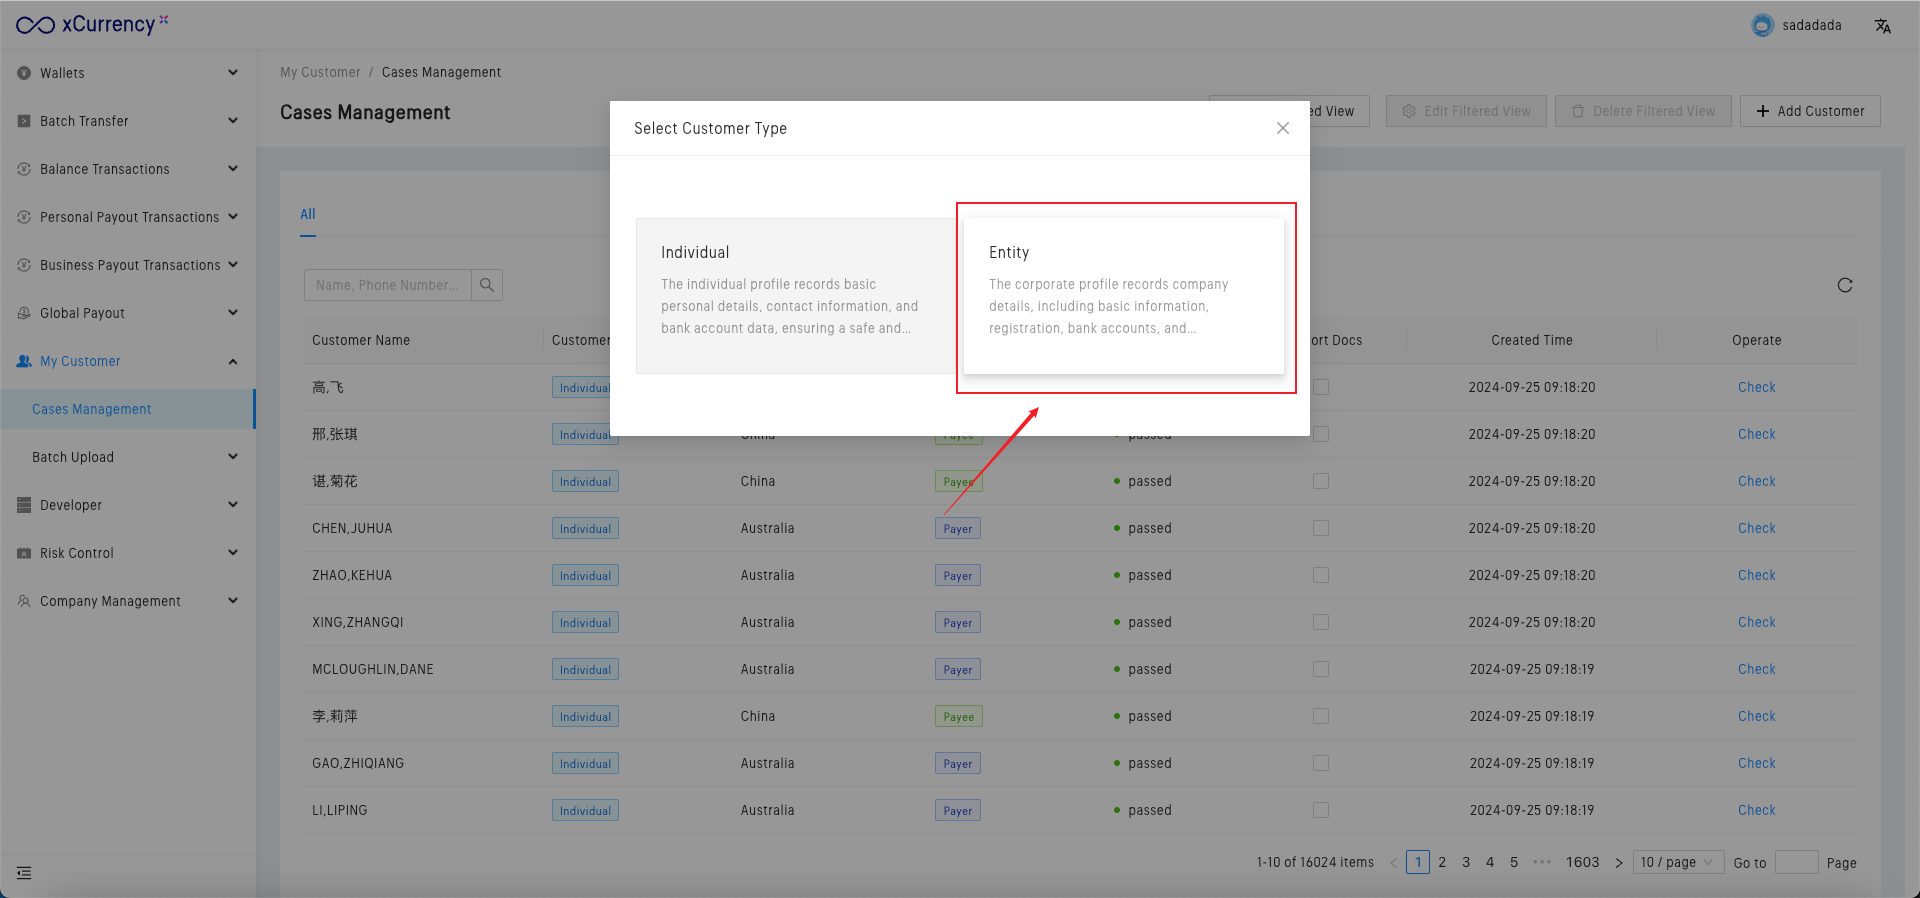
Task: Expand the Risk Control chevron
Action: 233,552
